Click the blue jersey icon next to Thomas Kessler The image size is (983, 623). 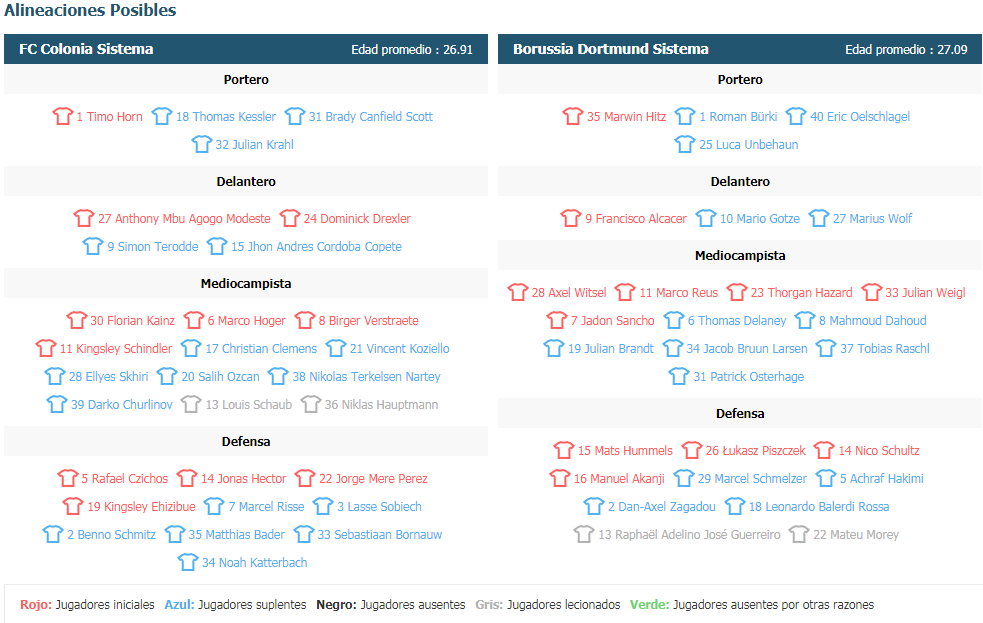coord(162,116)
